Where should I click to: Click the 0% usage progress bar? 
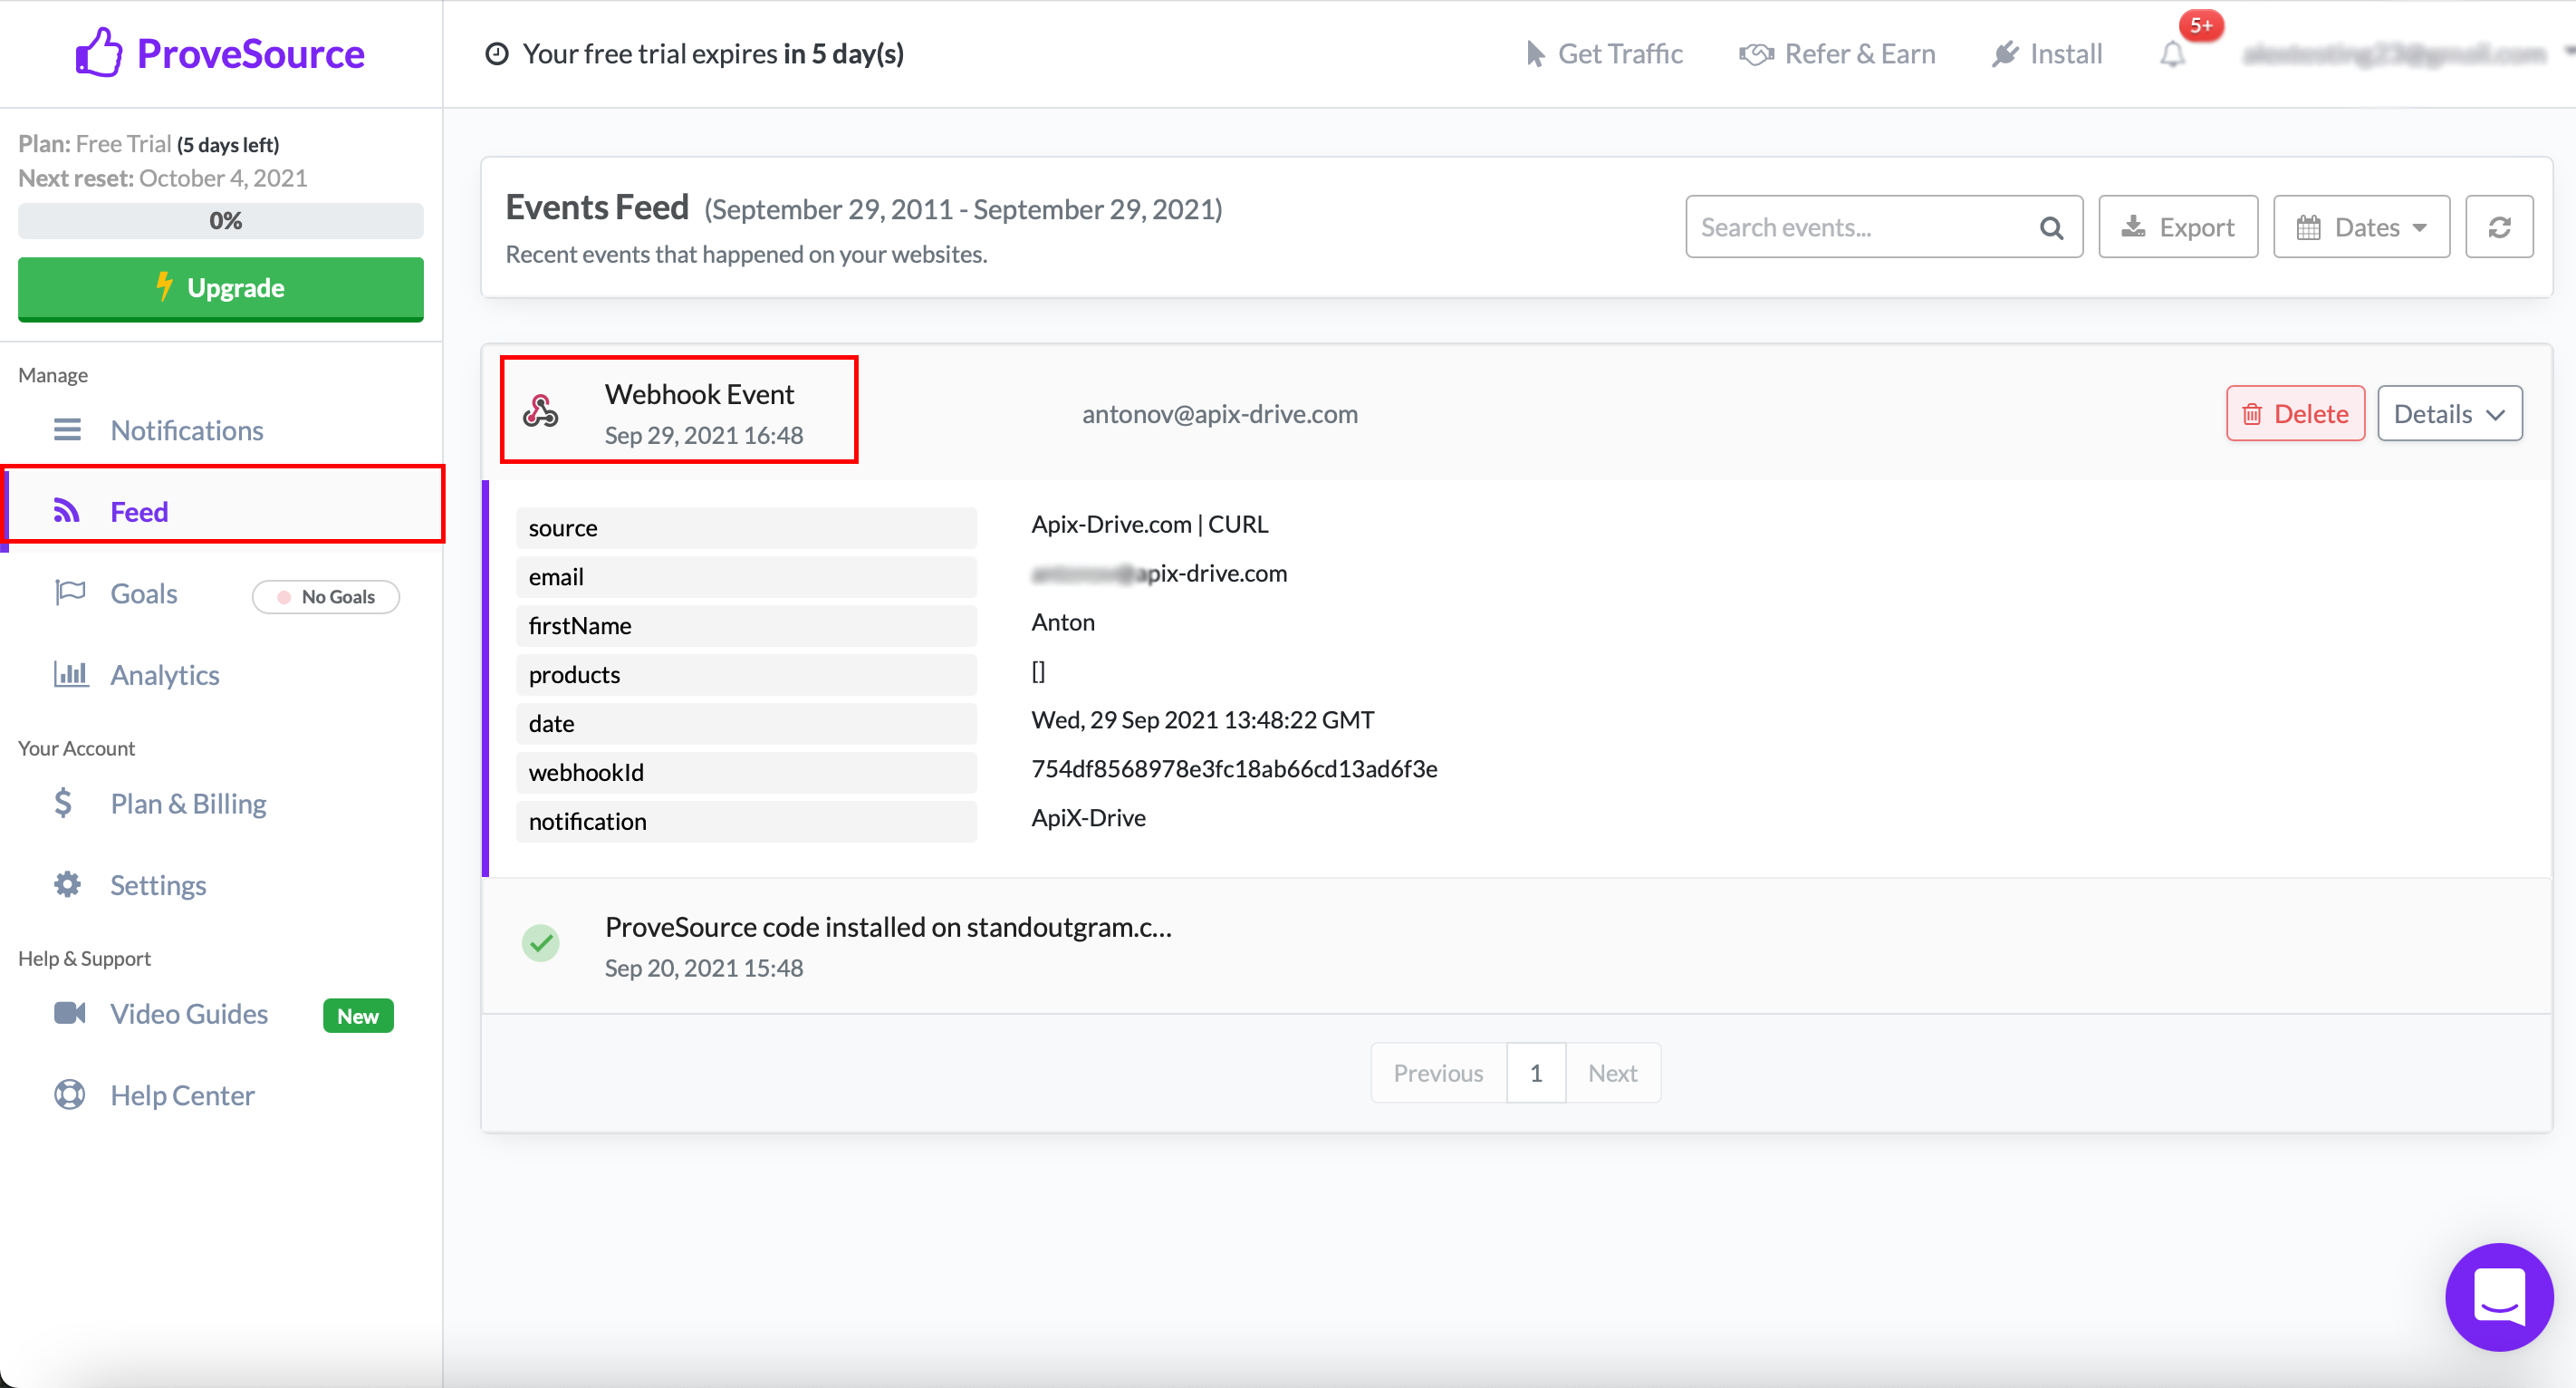click(x=221, y=221)
